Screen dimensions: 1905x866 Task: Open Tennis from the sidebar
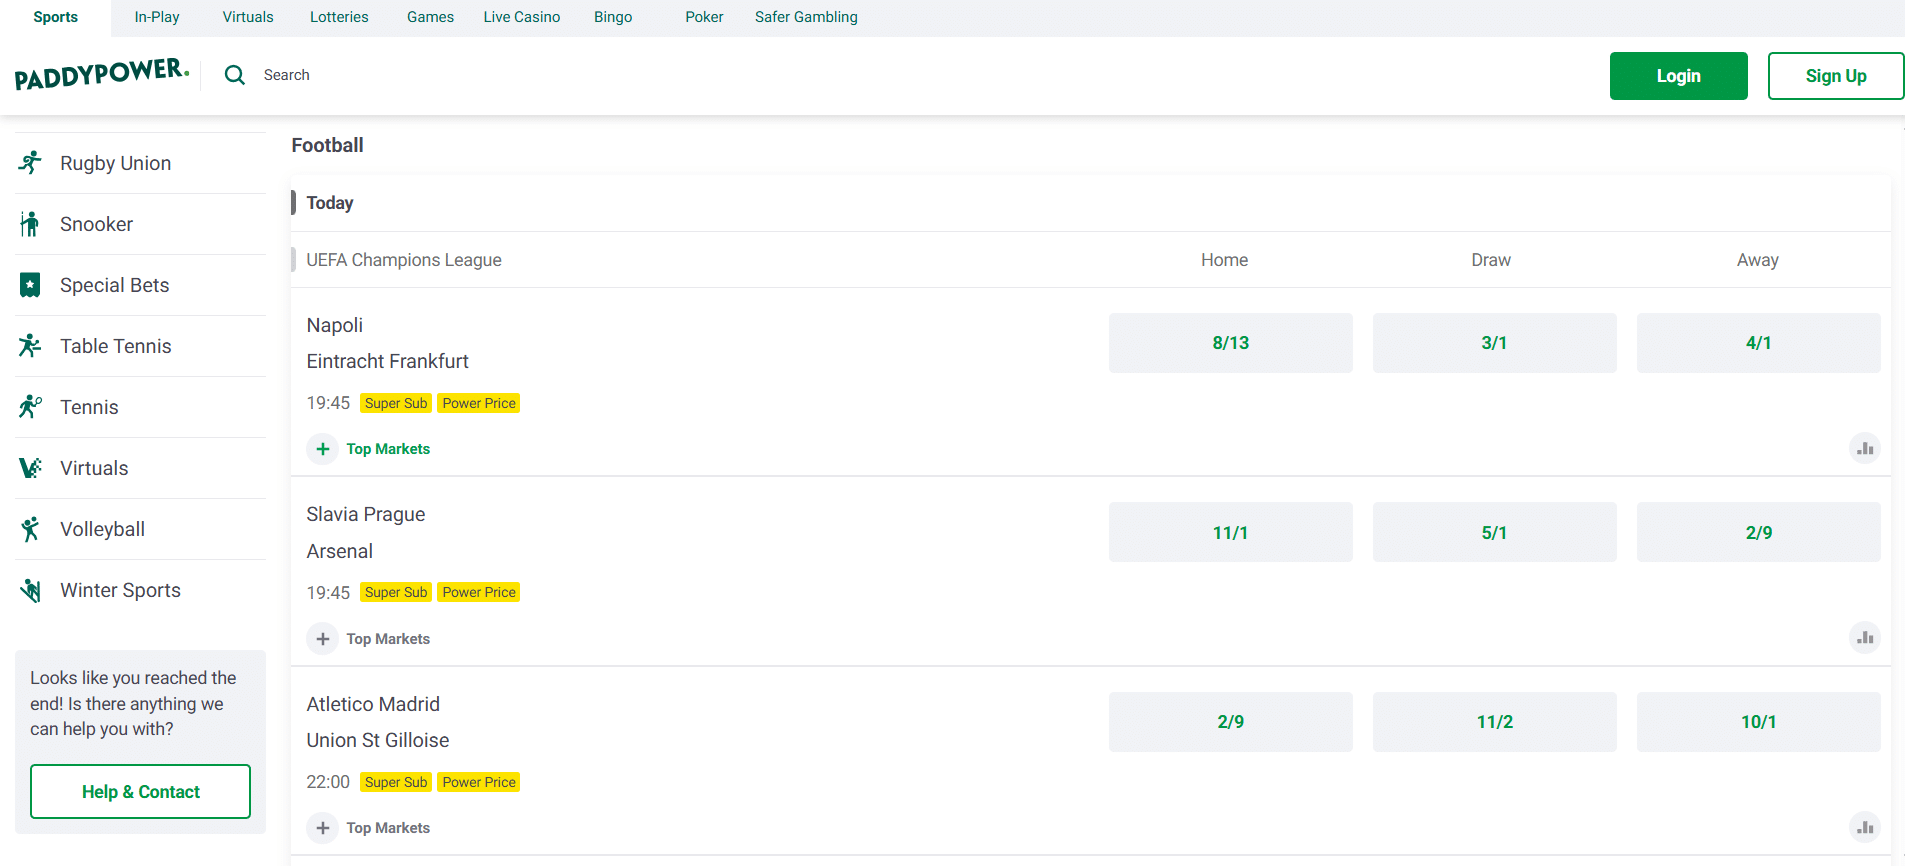140,407
